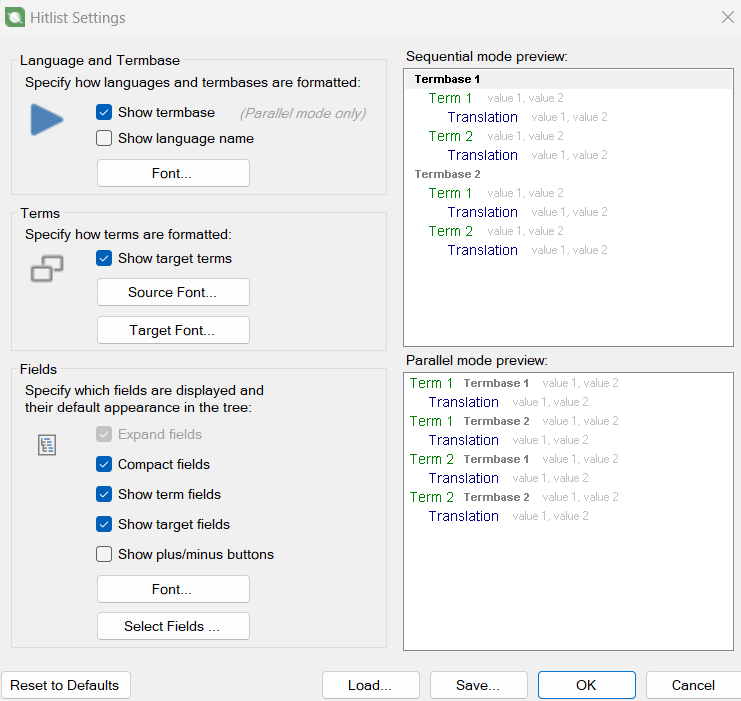
Task: Click the Cancel button
Action: tap(693, 685)
